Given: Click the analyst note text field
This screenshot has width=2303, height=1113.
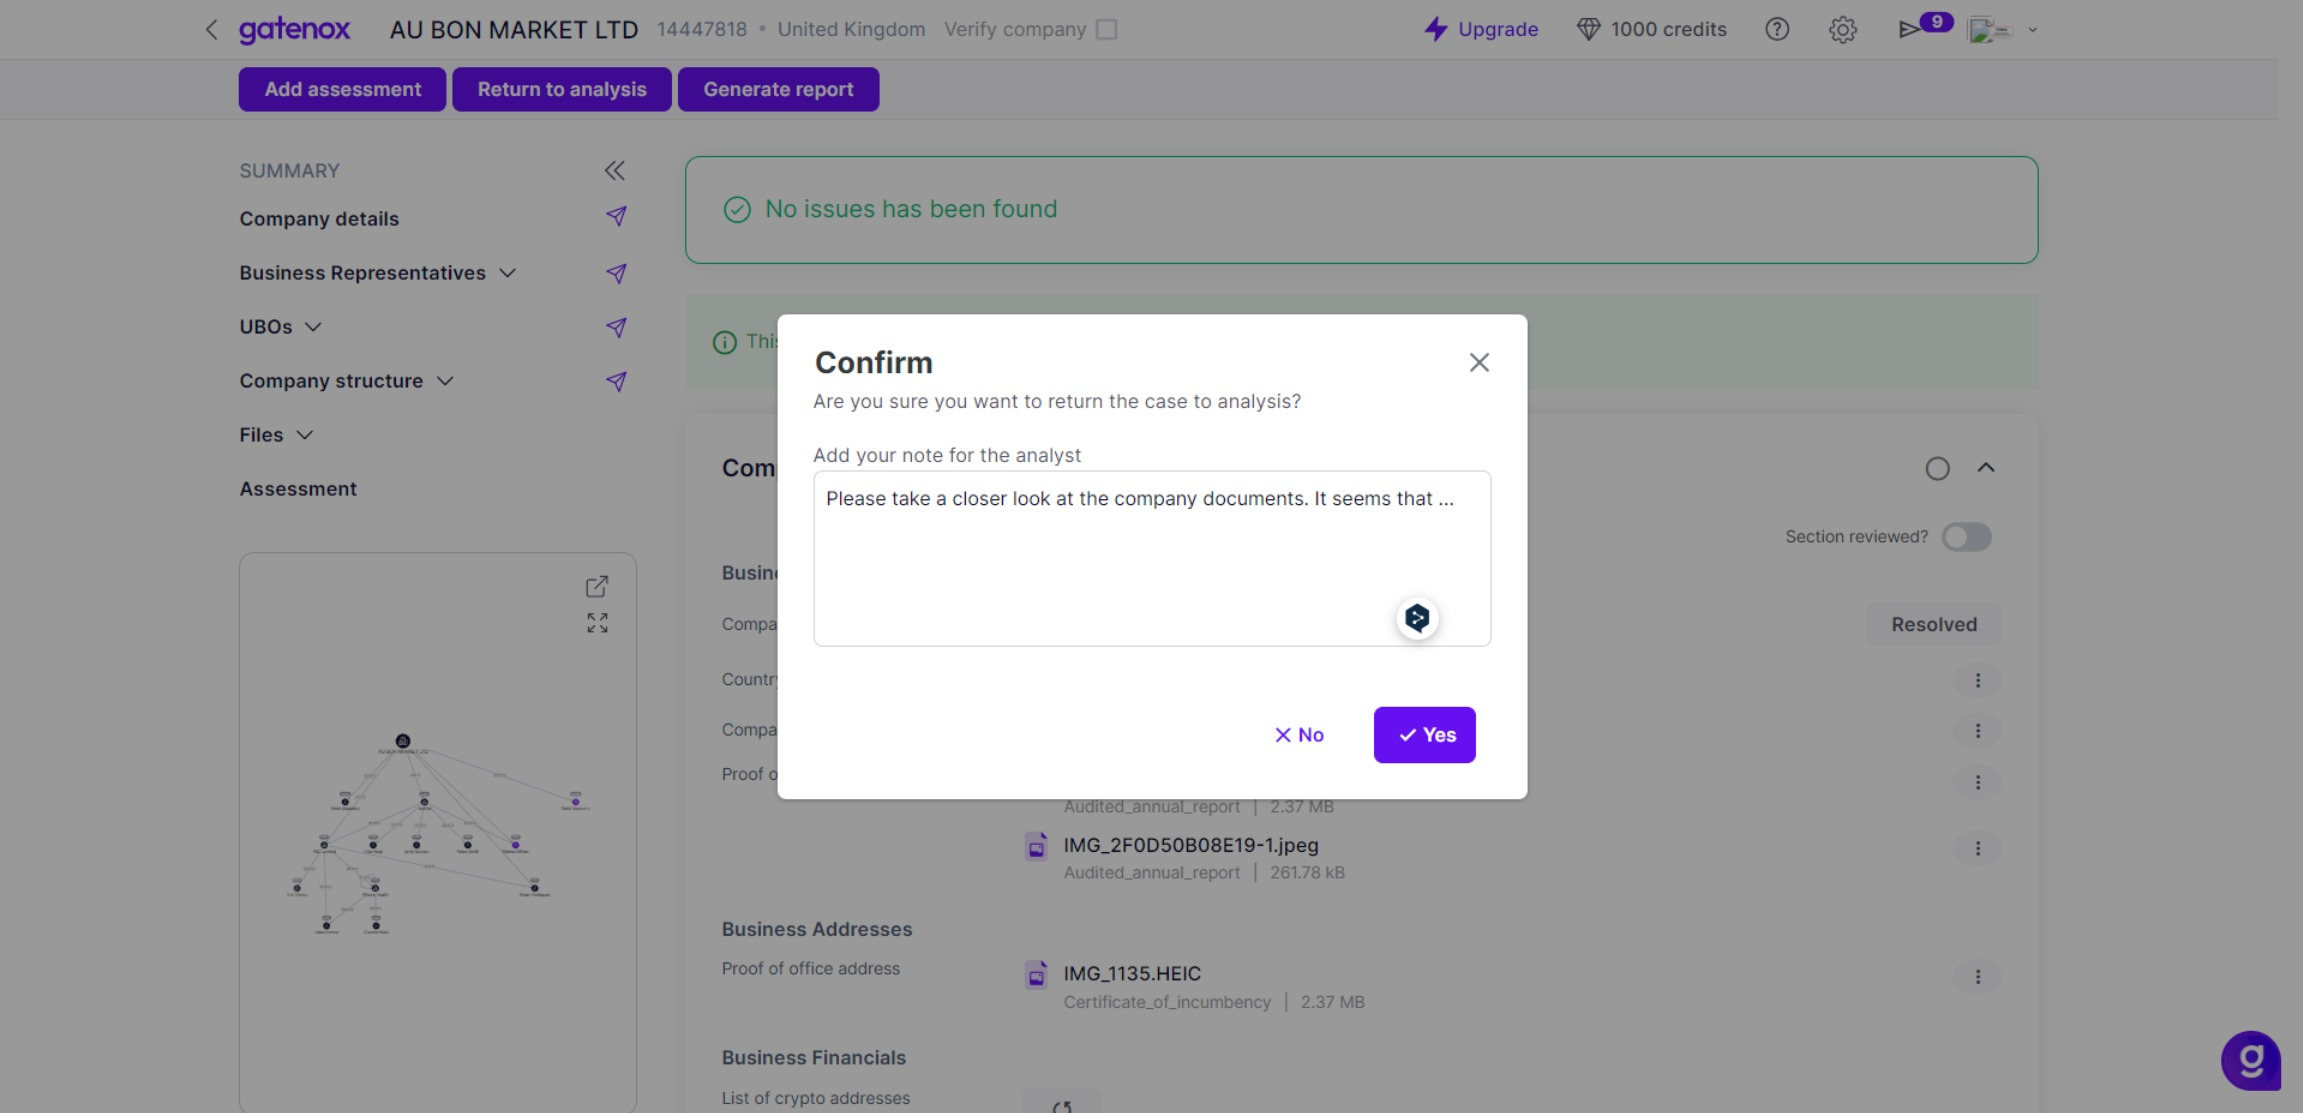Looking at the screenshot, I should point(1150,558).
